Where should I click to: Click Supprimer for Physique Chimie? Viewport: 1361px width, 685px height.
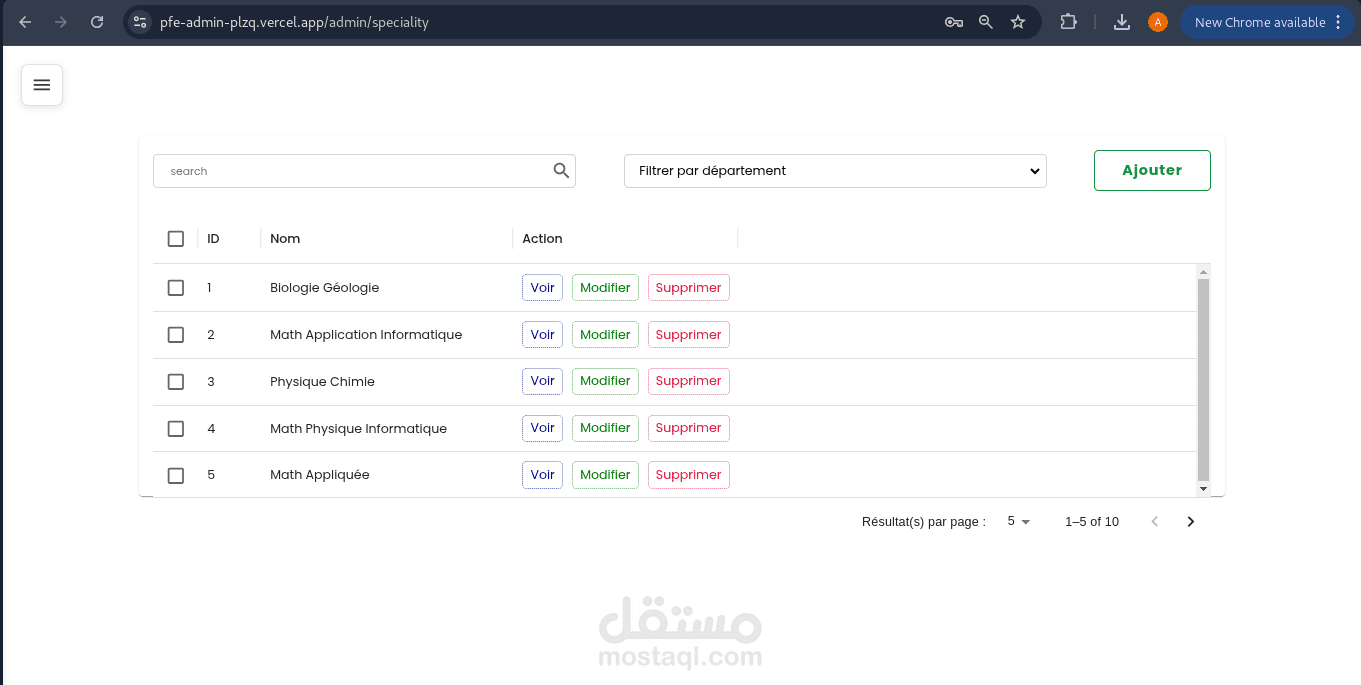pyautogui.click(x=689, y=381)
